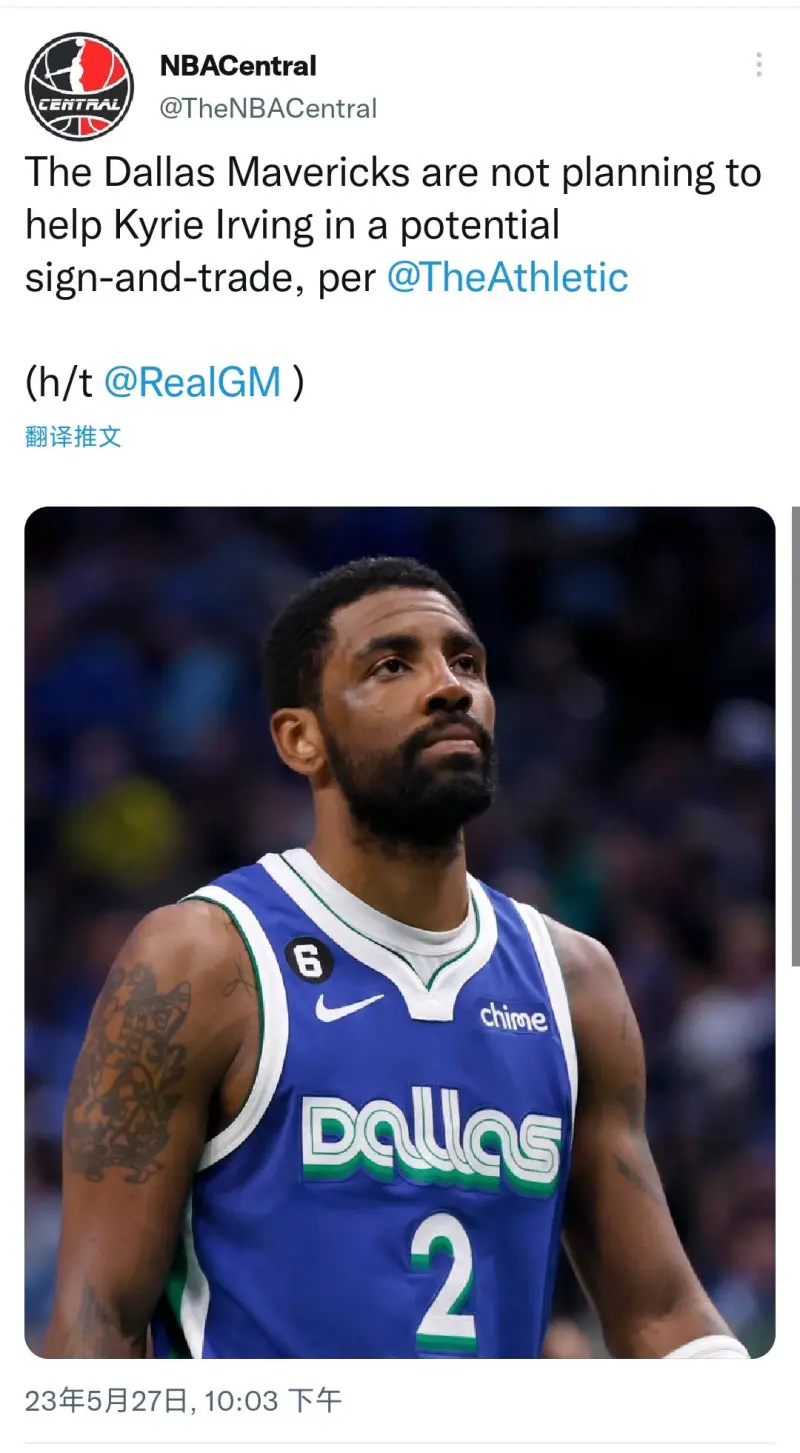Click 翻译推文 to translate the tweet
This screenshot has height=1453, width=800.
point(73,436)
